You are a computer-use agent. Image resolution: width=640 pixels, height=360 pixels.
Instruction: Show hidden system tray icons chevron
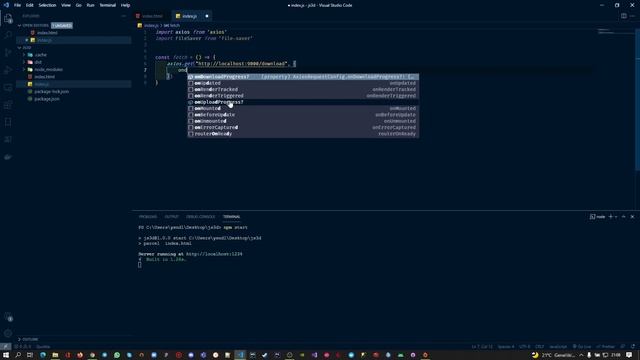(581, 355)
